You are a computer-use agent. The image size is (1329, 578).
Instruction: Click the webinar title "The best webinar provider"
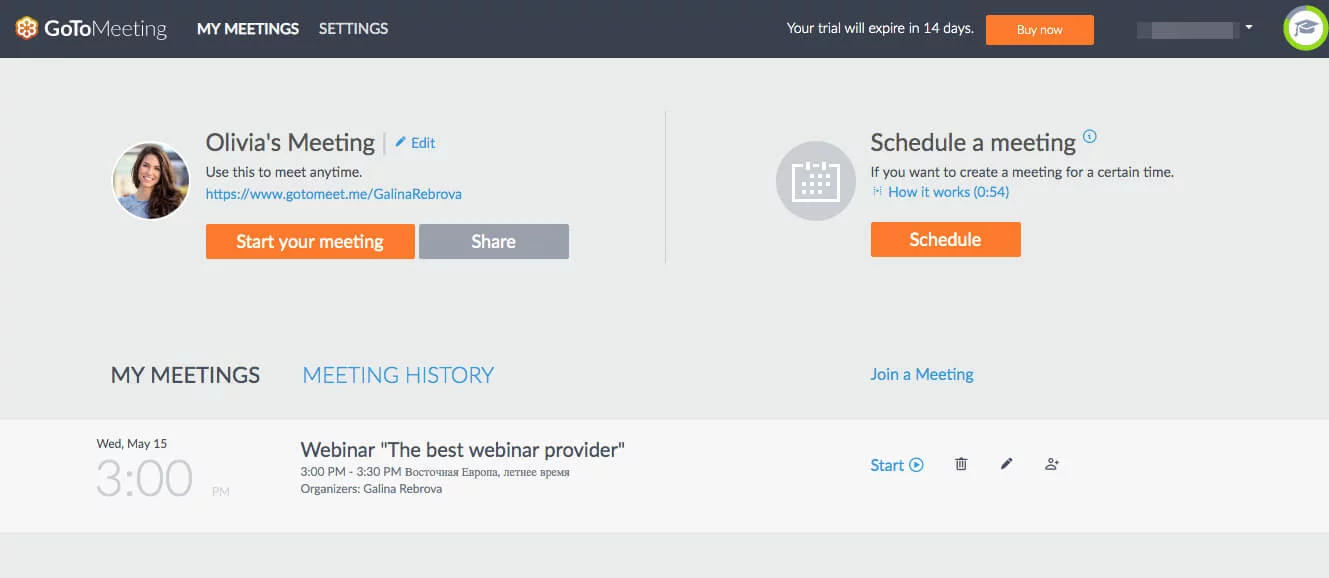pos(463,449)
